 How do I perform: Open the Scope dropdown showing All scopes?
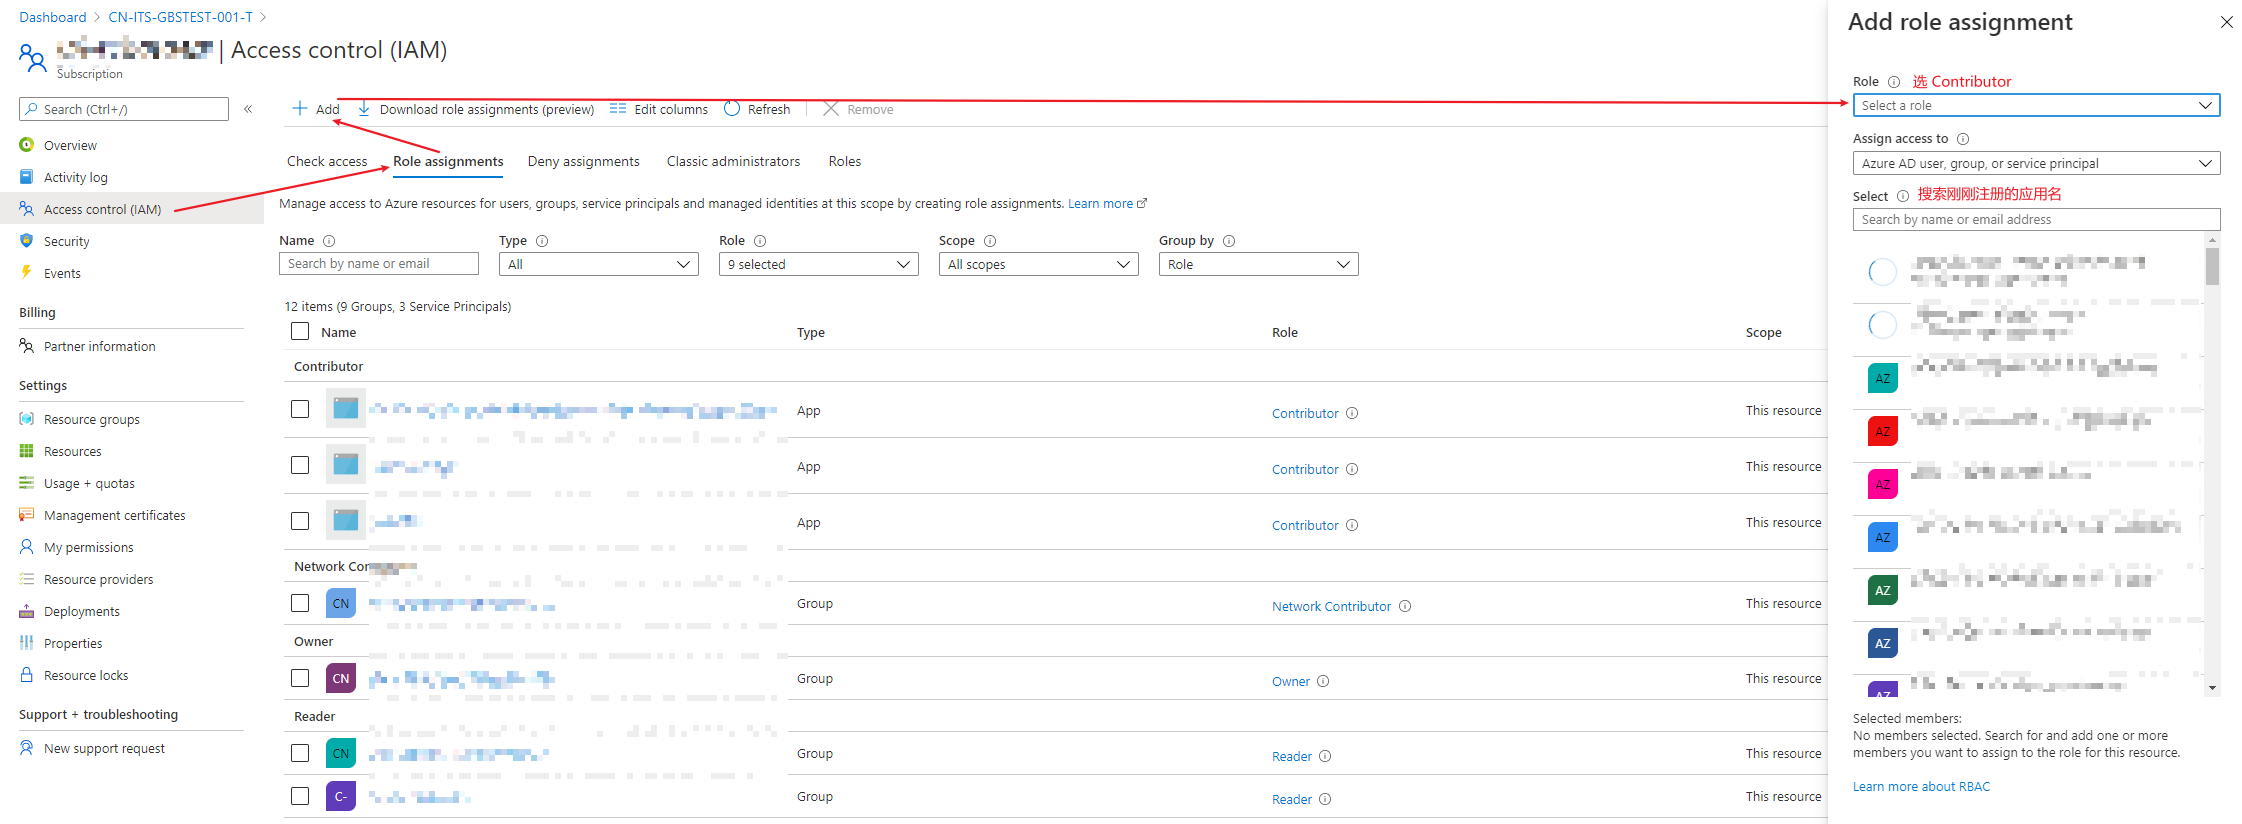point(1038,264)
